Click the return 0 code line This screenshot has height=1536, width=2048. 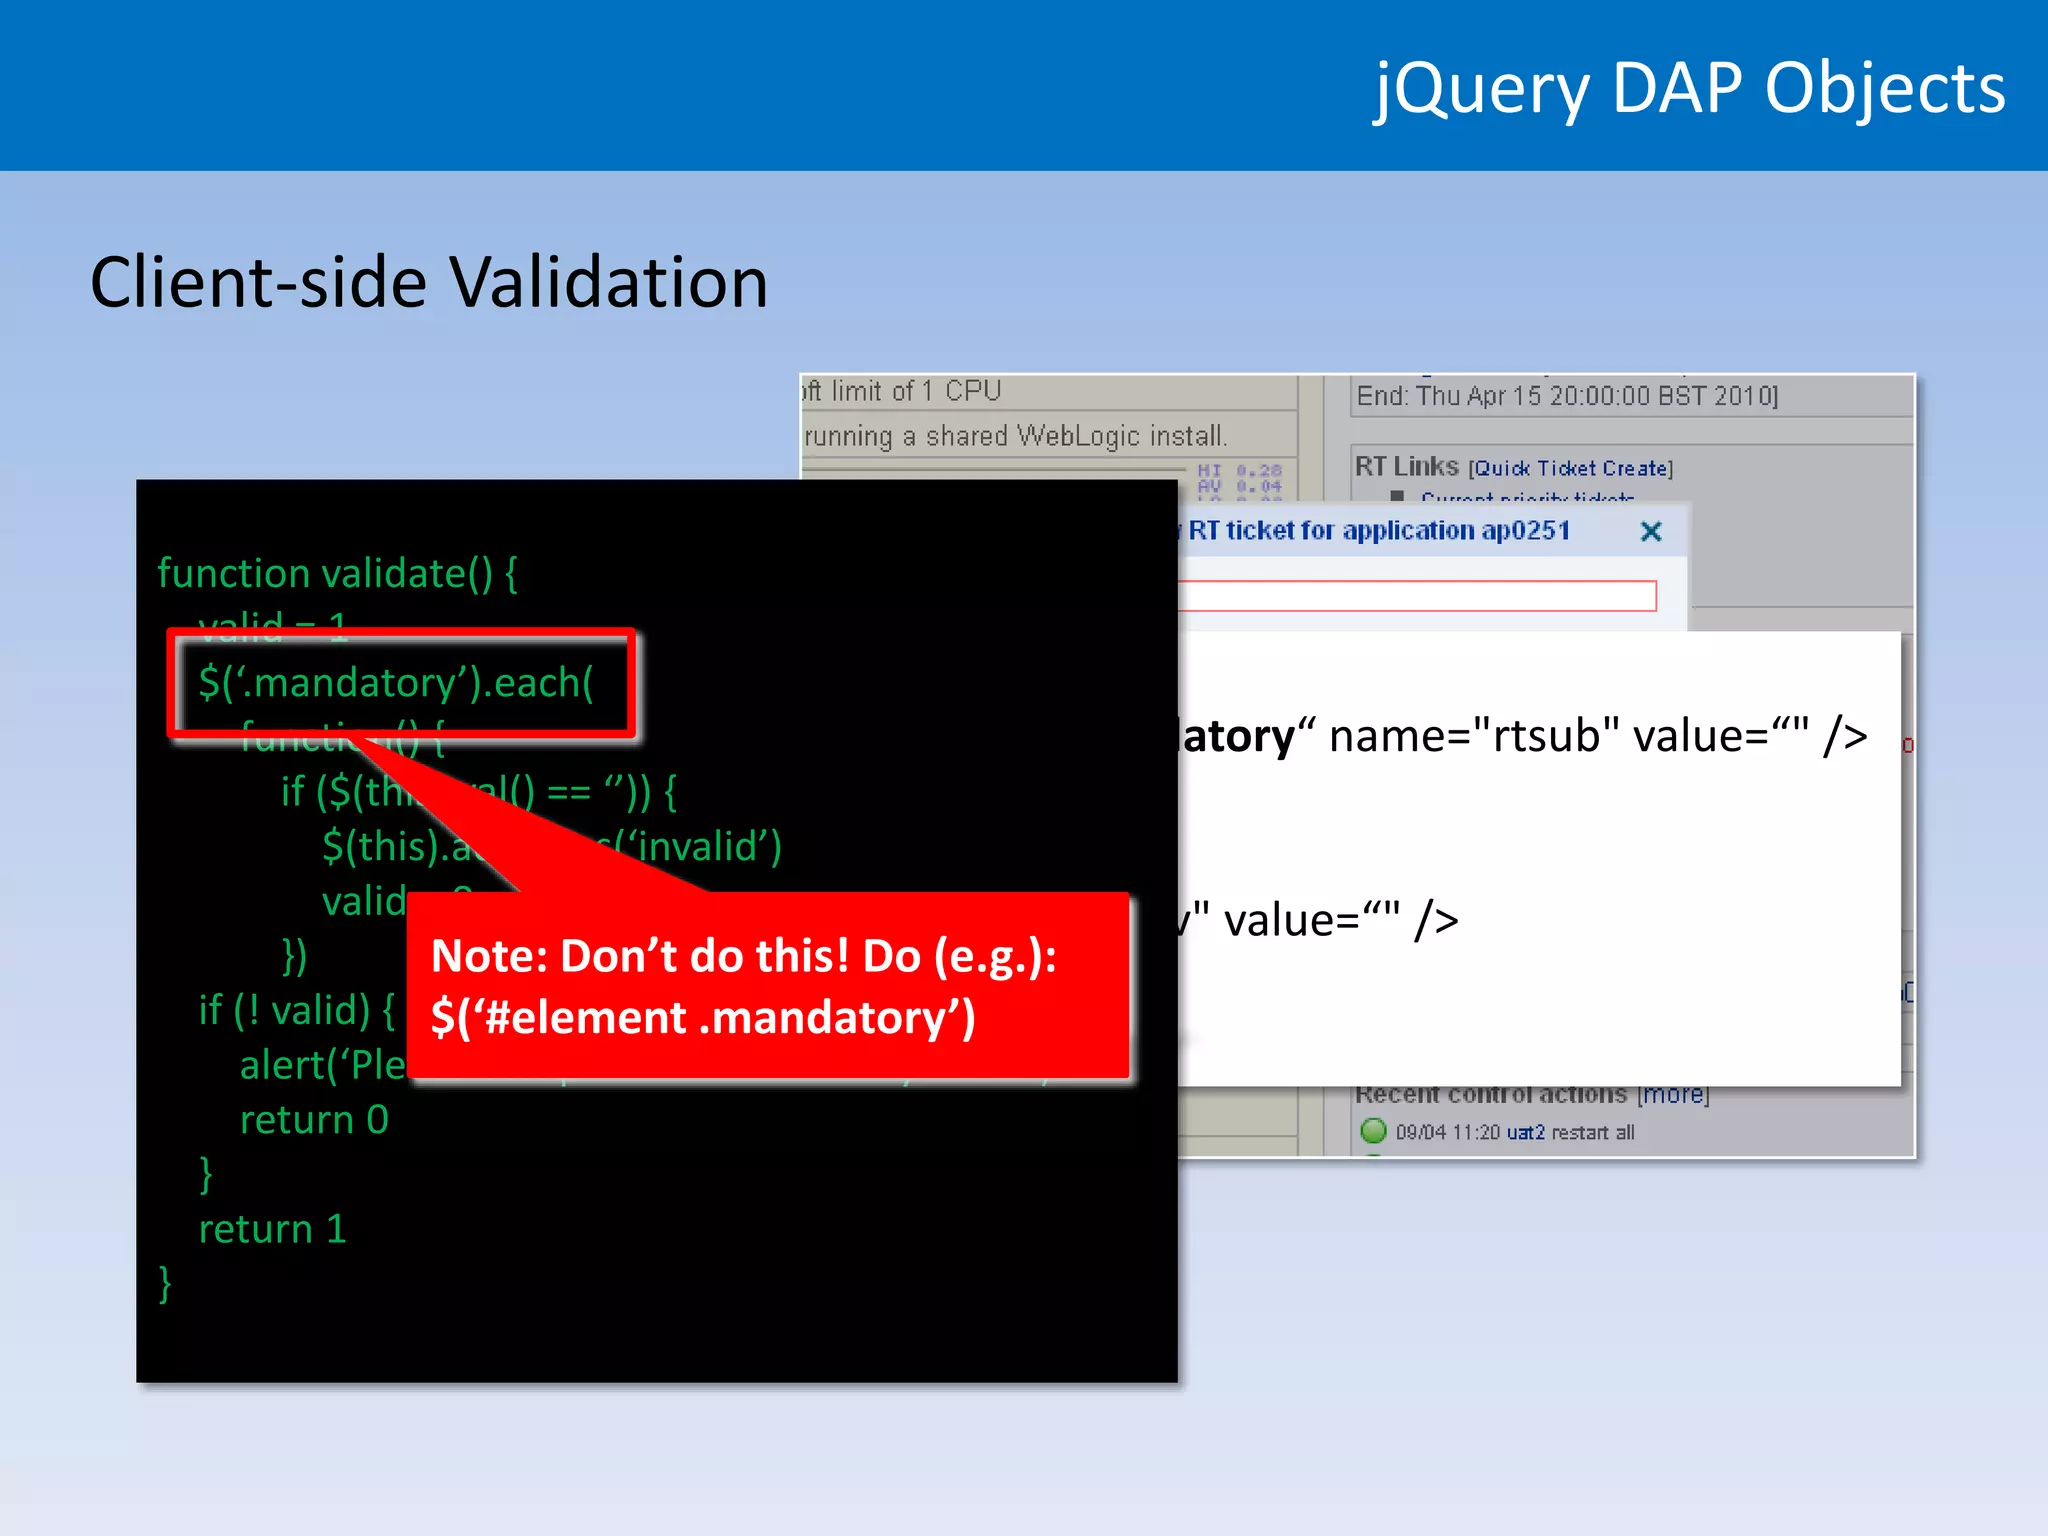click(x=313, y=1120)
